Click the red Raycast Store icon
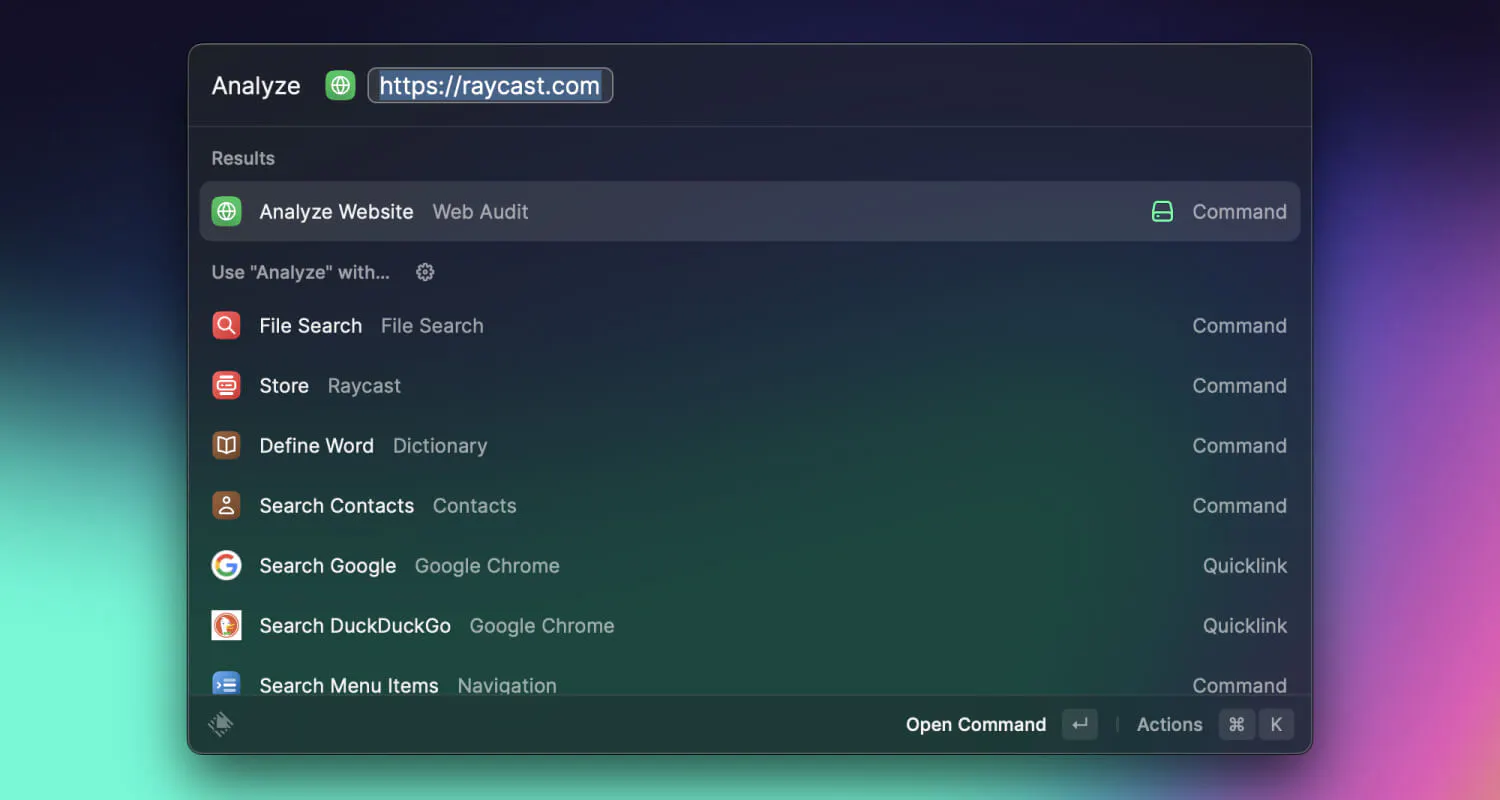This screenshot has height=800, width=1500. click(x=227, y=385)
